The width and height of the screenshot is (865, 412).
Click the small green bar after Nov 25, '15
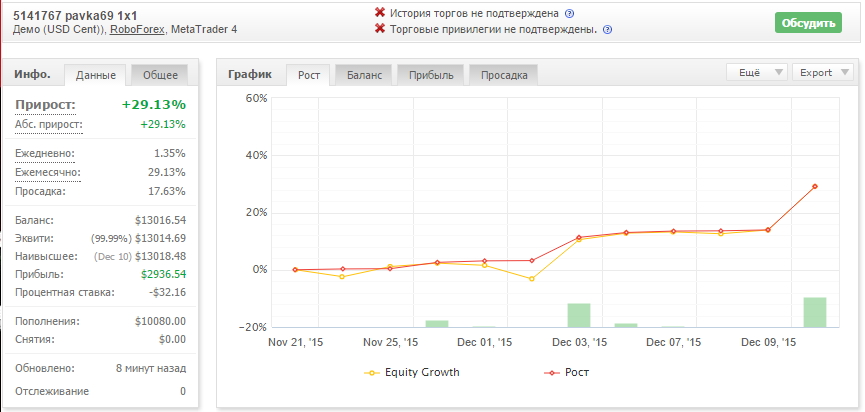pos(437,324)
